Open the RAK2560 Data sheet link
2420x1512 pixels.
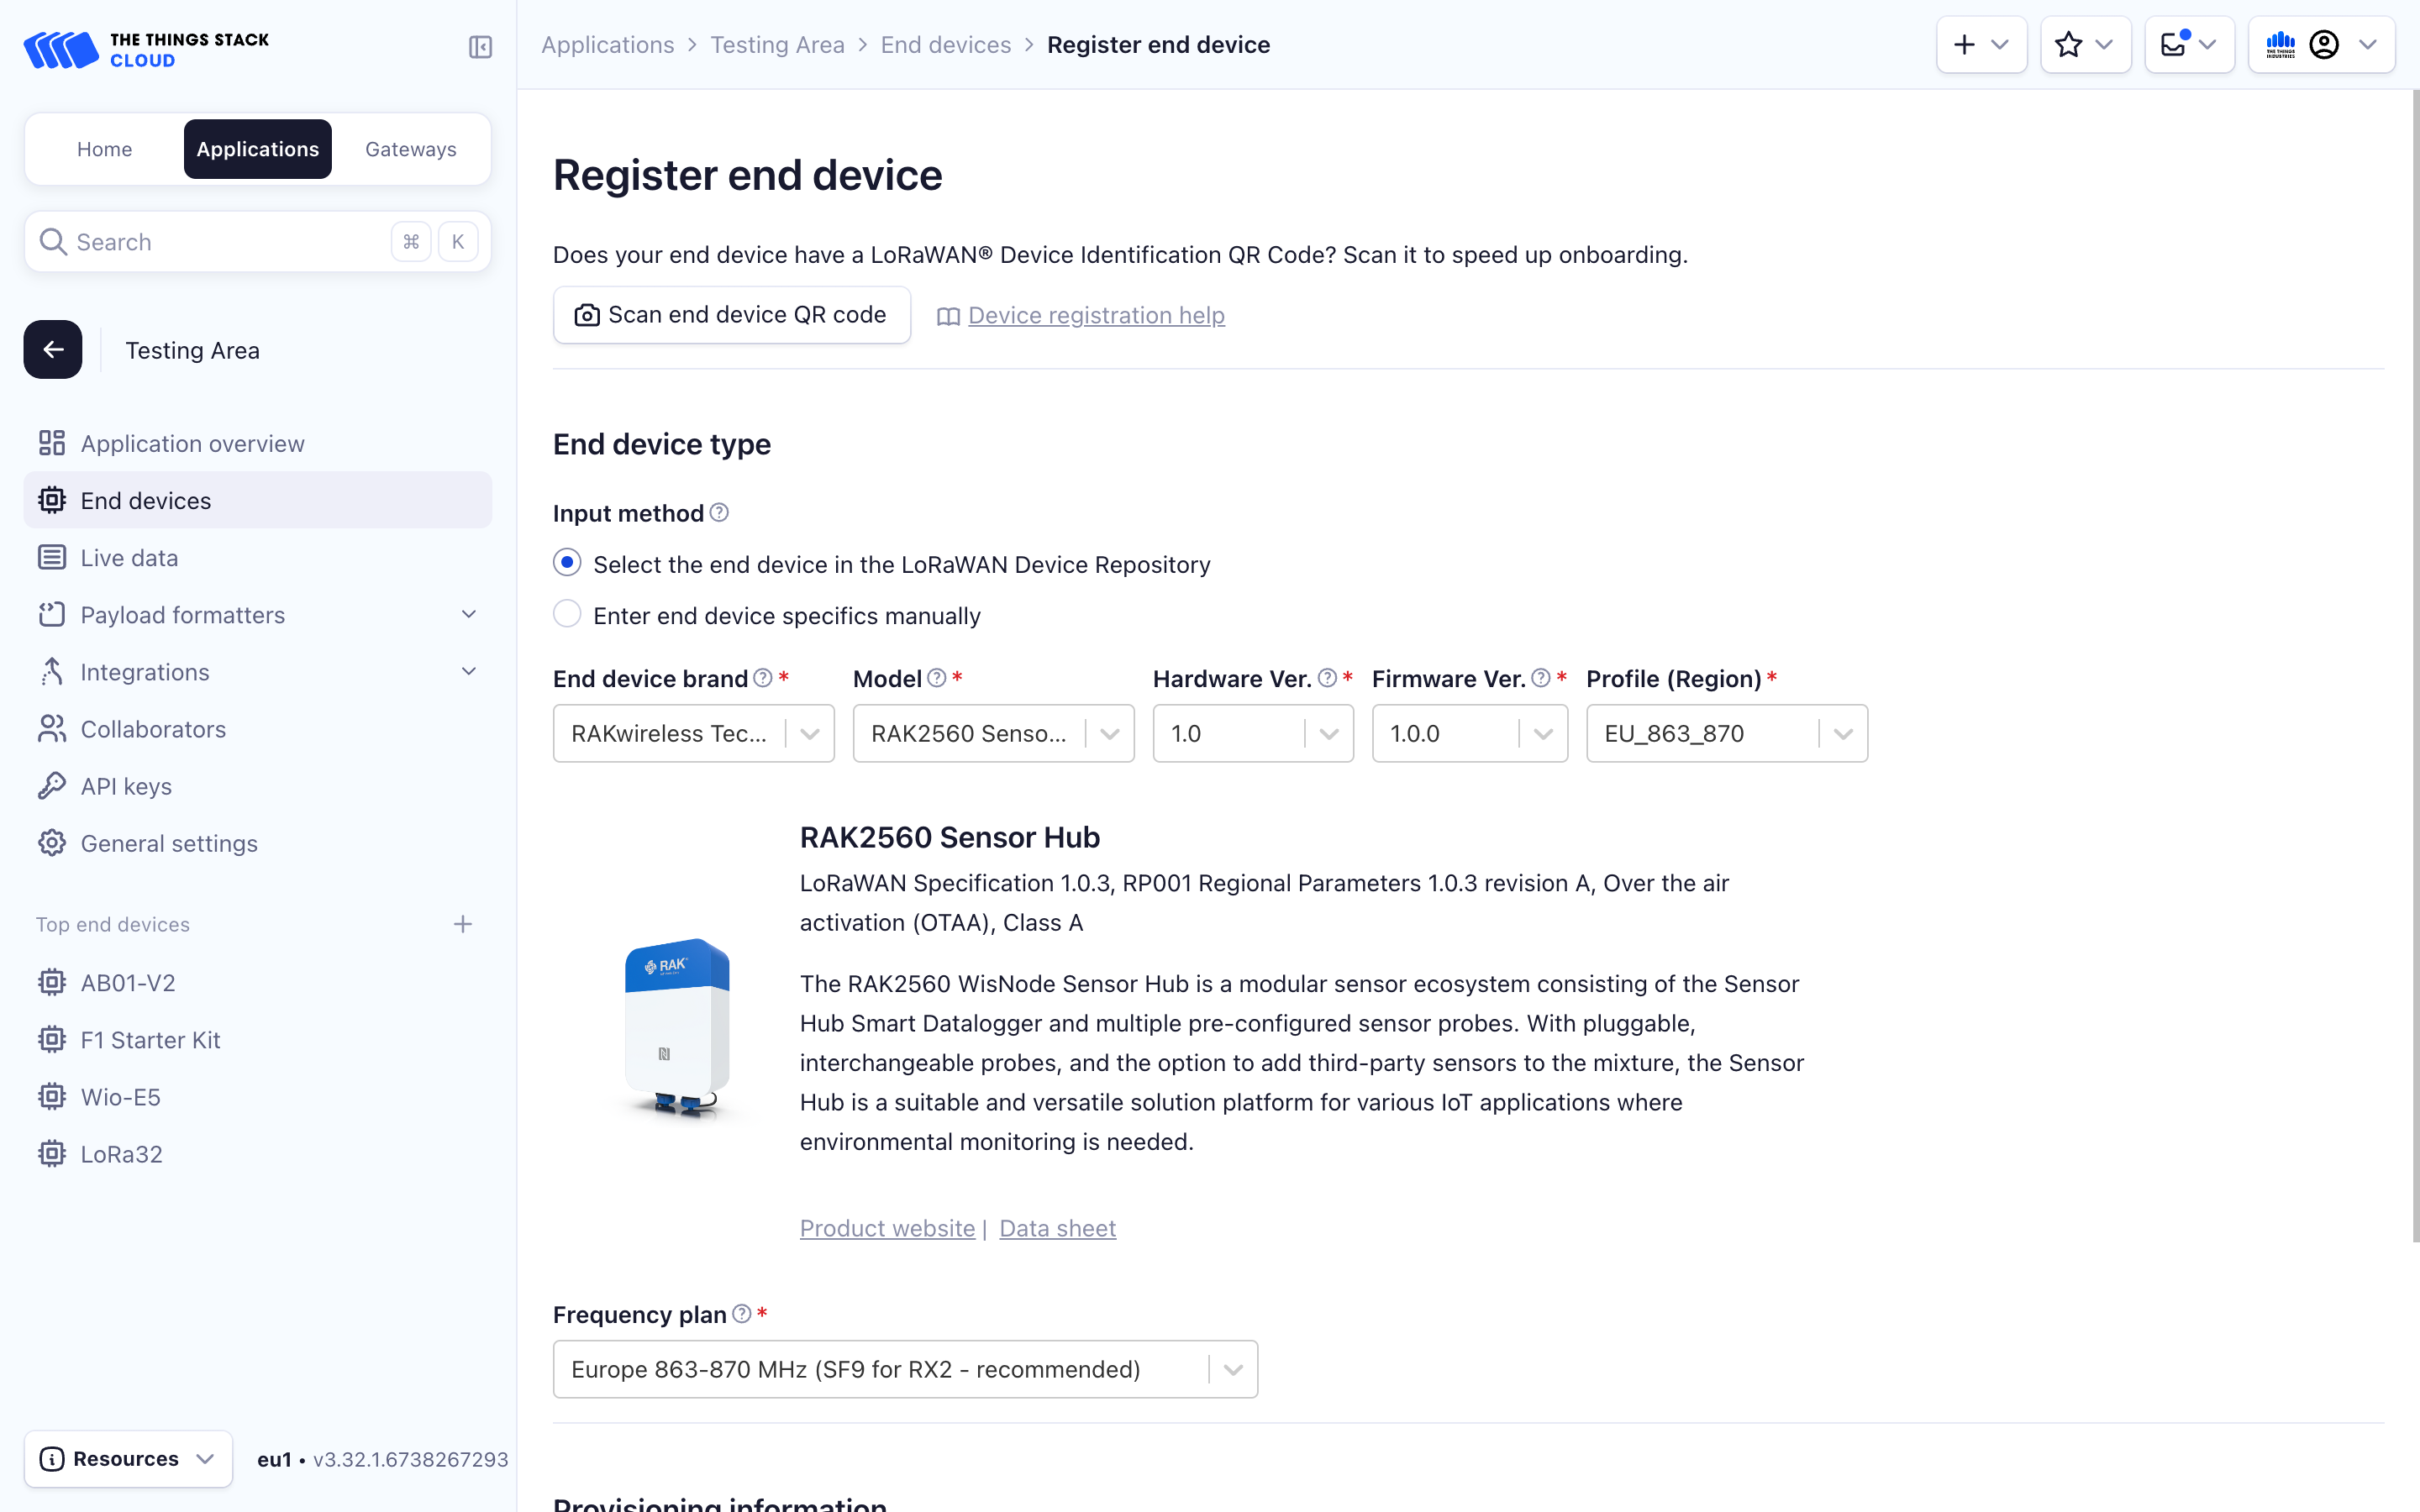1057,1227
